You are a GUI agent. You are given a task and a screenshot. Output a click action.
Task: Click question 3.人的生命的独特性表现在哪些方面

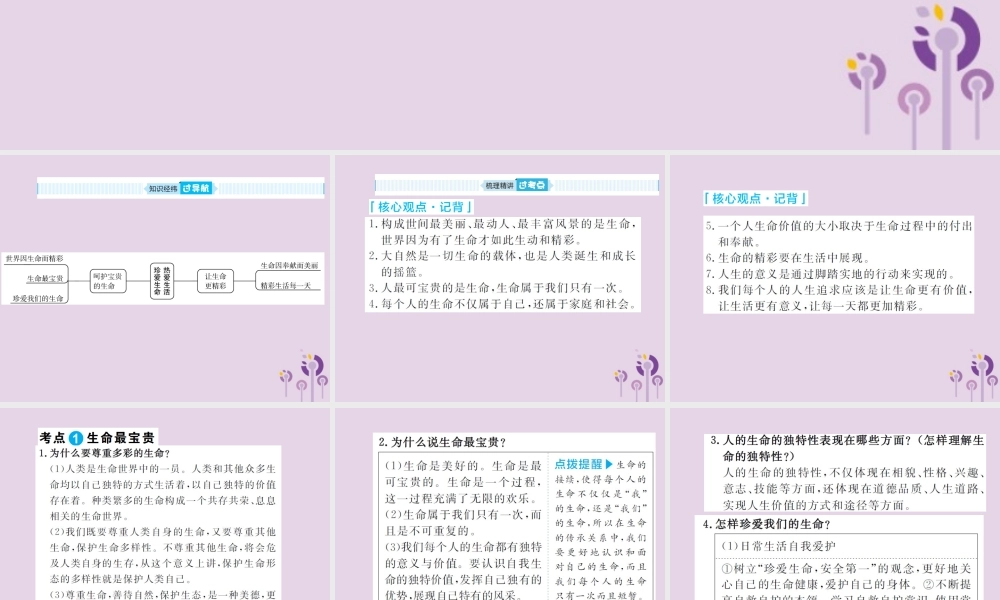point(846,448)
